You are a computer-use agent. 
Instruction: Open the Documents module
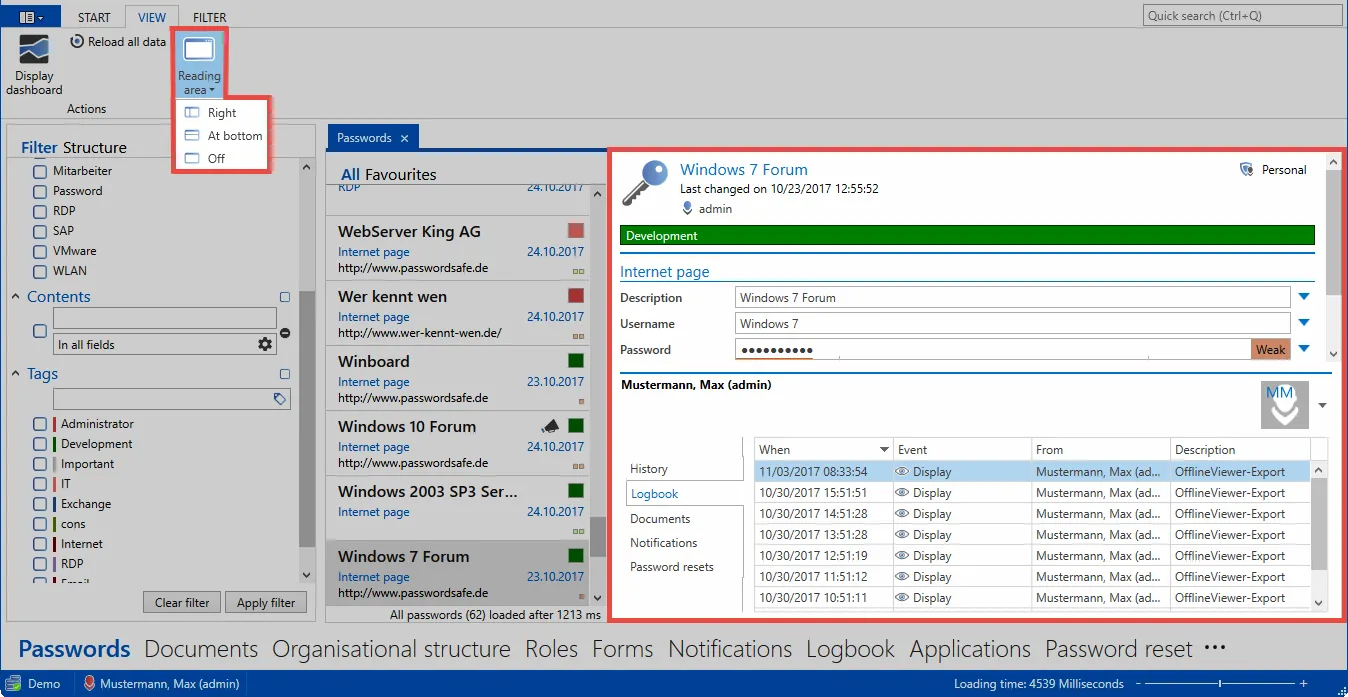[x=201, y=649]
